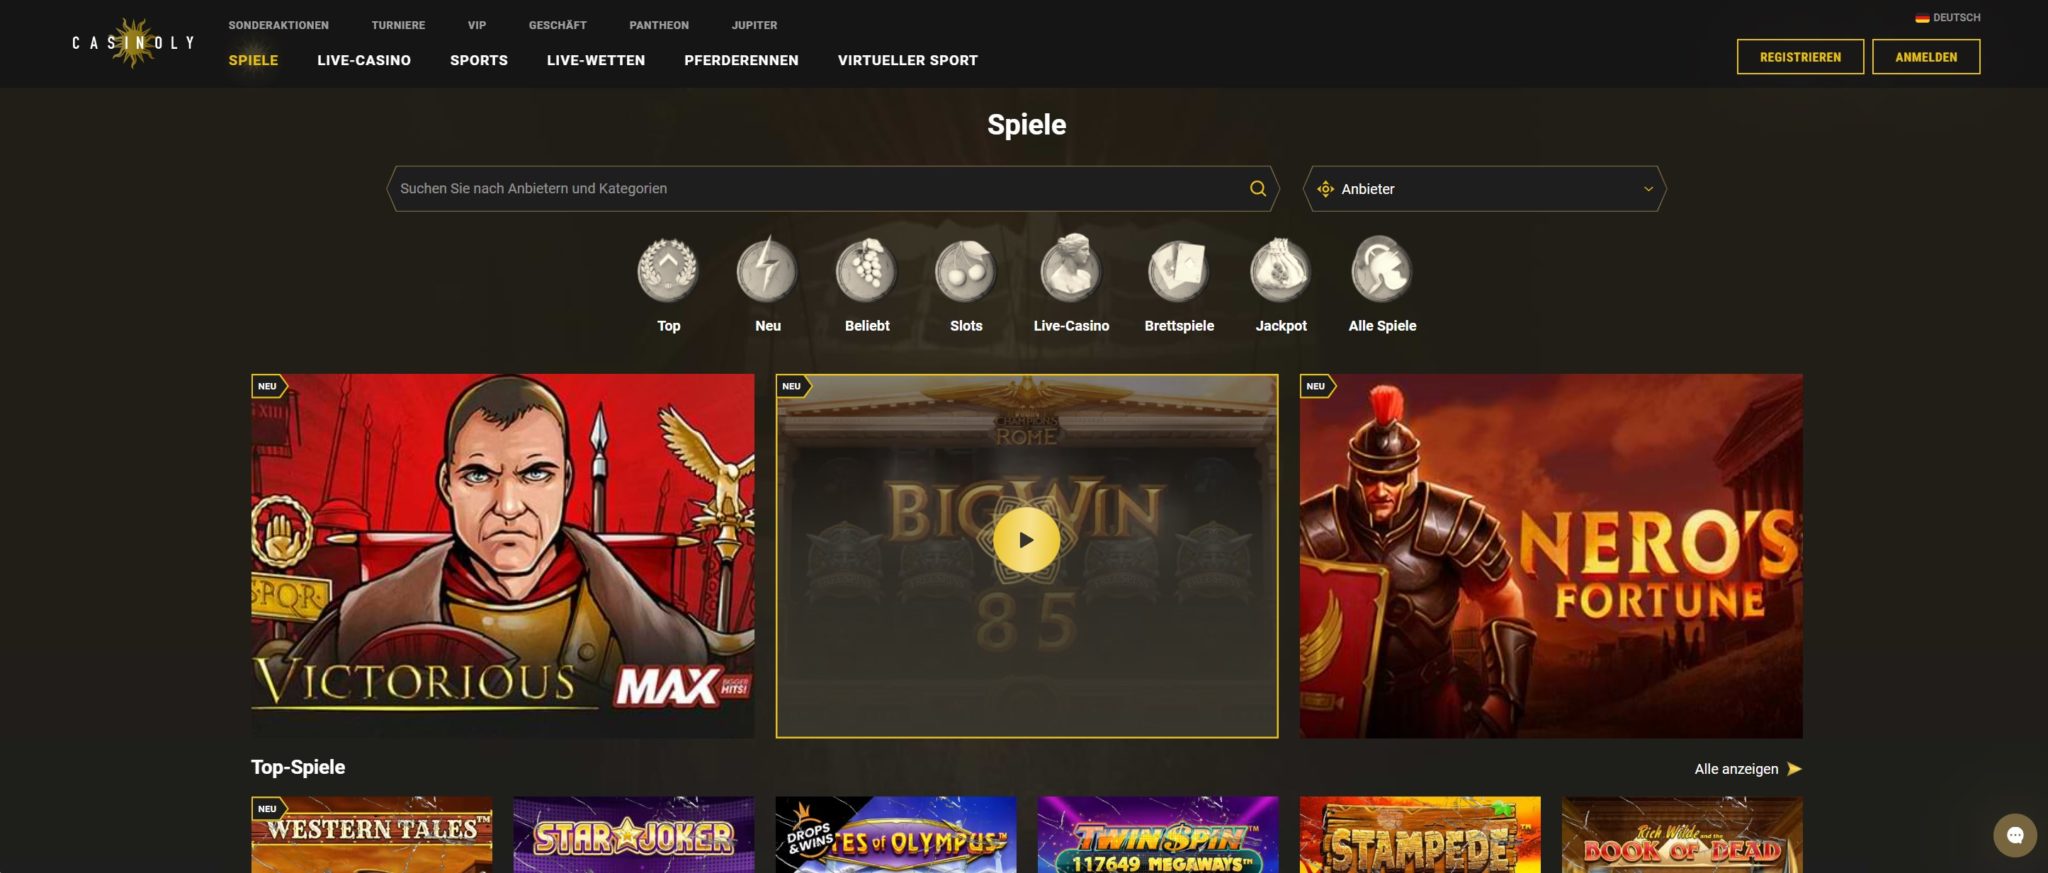Open the Deutsch language selector
Image resolution: width=2048 pixels, height=873 pixels.
(x=1947, y=17)
